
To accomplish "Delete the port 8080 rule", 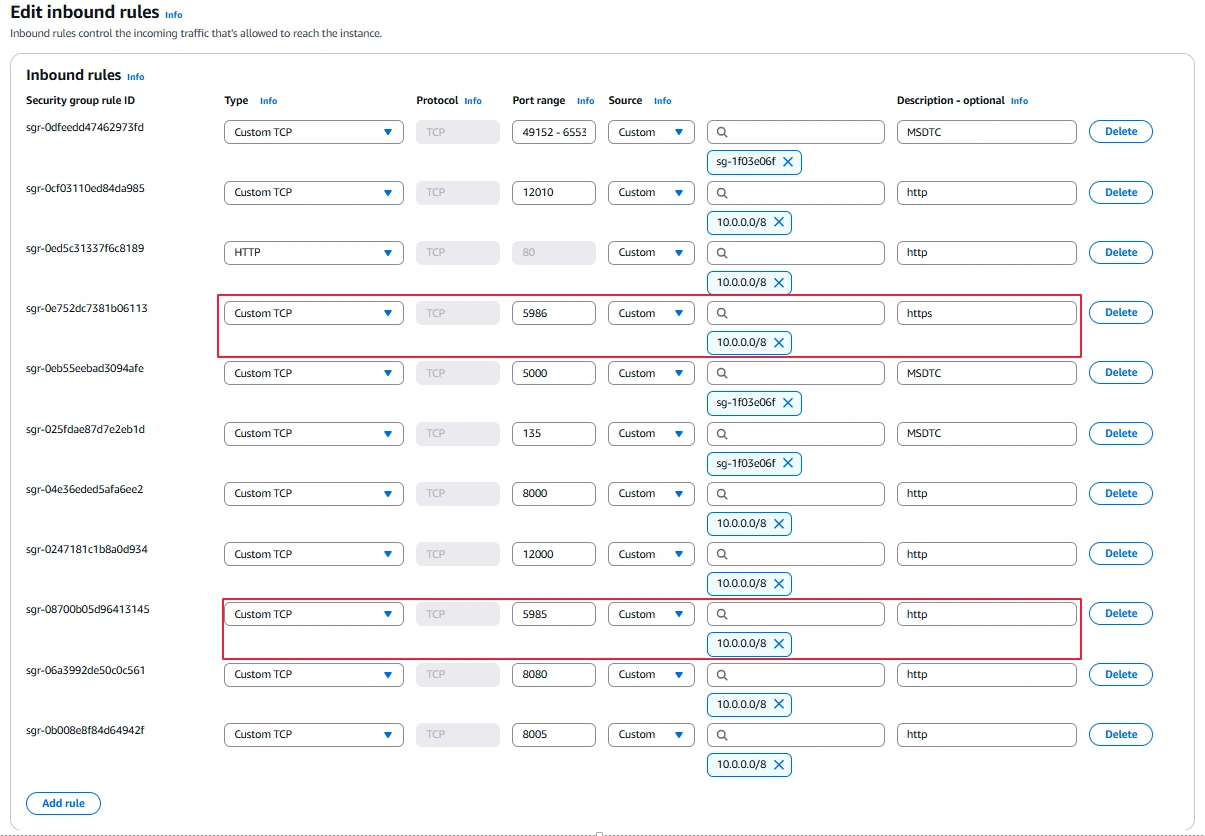I will point(1121,675).
